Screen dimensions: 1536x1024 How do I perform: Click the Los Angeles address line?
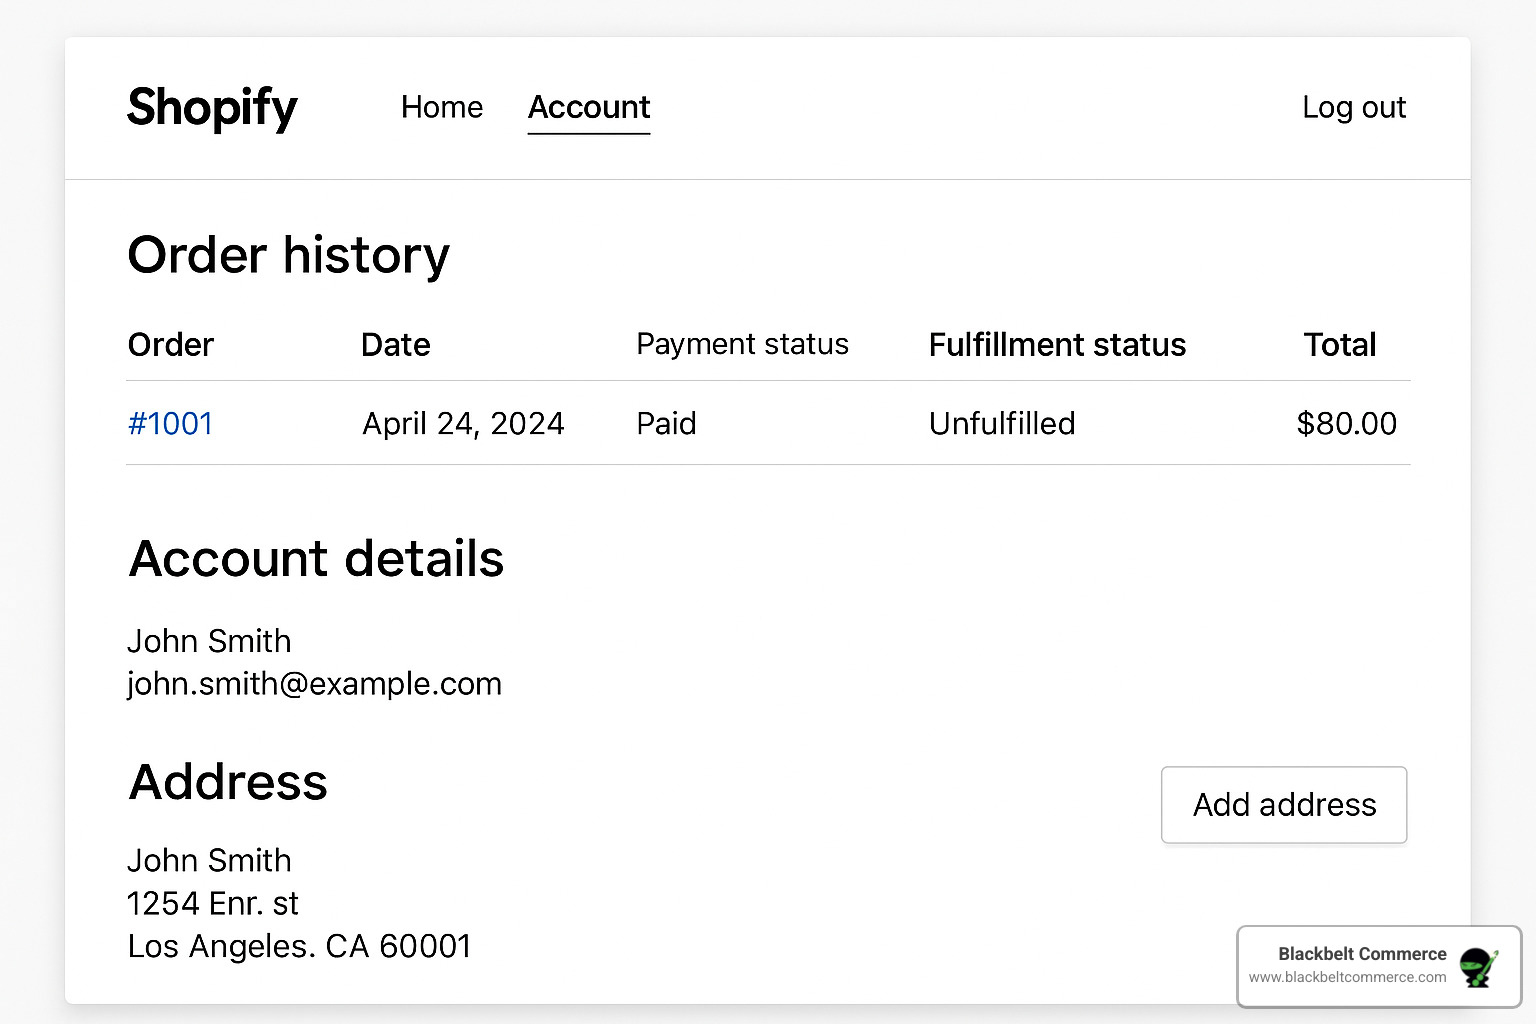pyautogui.click(x=298, y=946)
